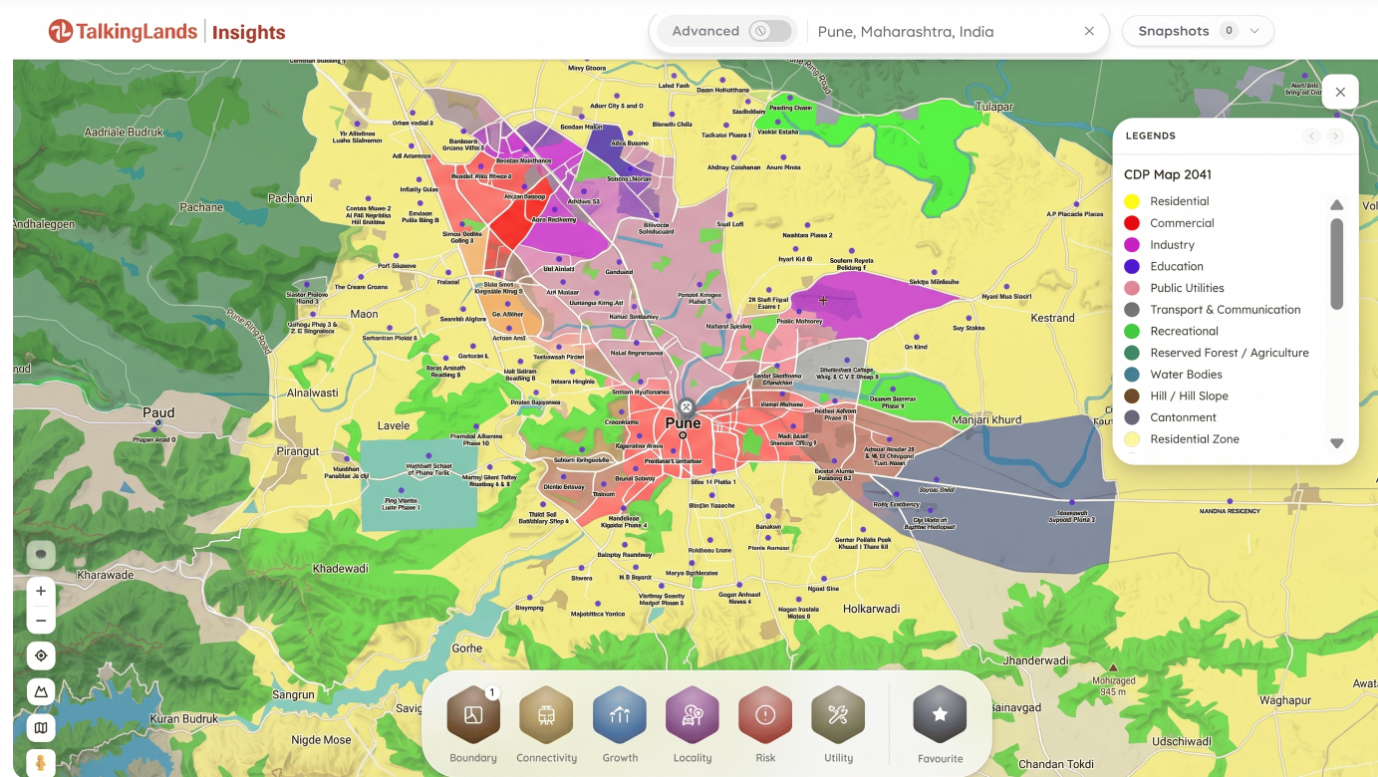Screen dimensions: 1378x777
Task: Toggle the Advanced search switch
Action: (771, 31)
